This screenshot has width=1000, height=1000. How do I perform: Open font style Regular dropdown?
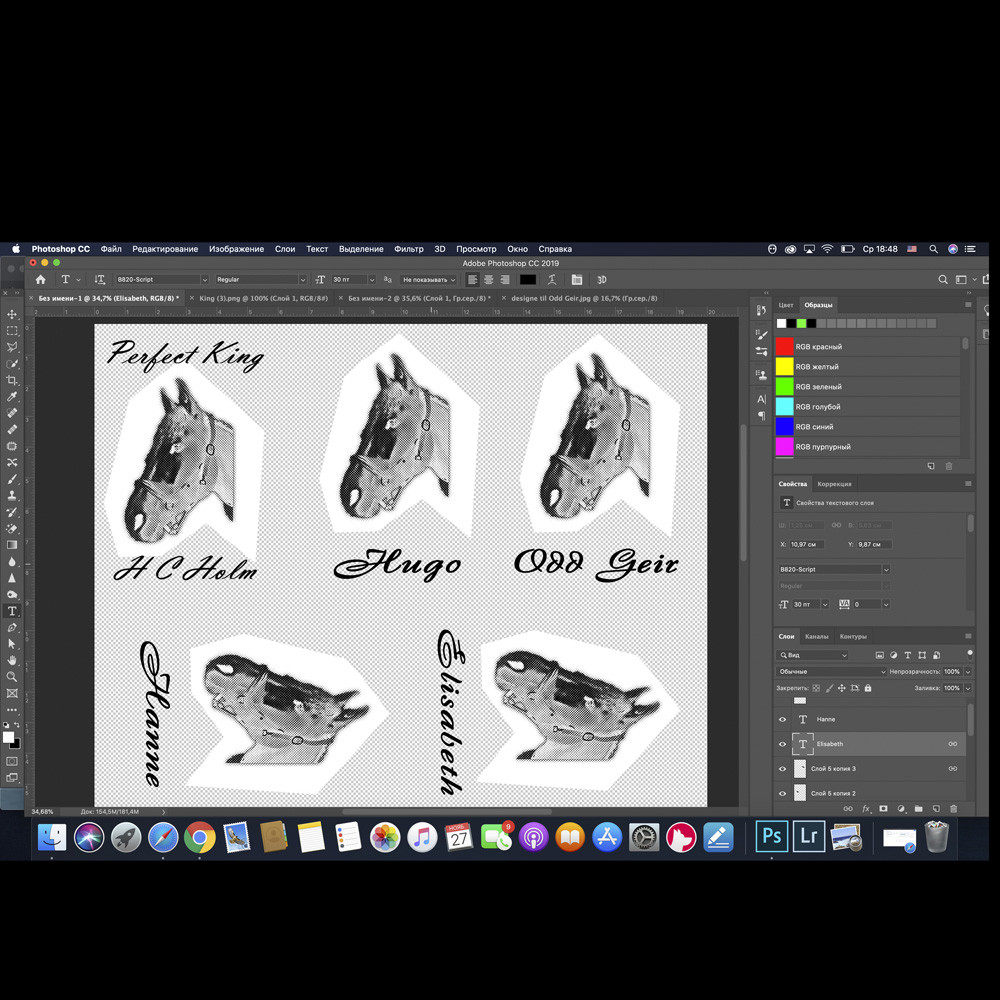[x=302, y=279]
